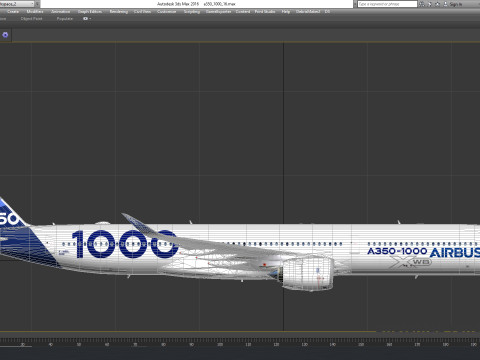Click the engine nacelle in the viewport

[307, 273]
